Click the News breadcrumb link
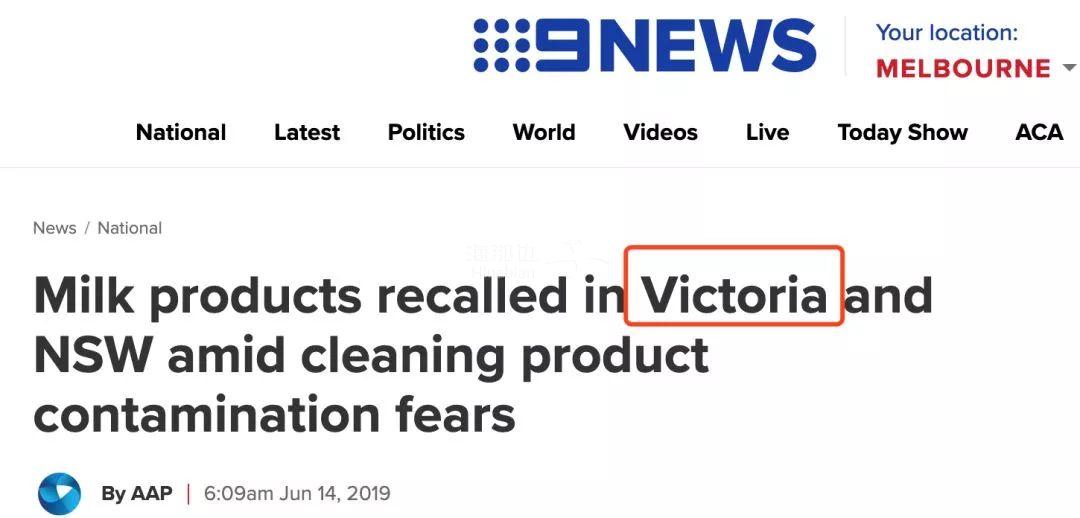The height and width of the screenshot is (518, 1080). tap(54, 228)
